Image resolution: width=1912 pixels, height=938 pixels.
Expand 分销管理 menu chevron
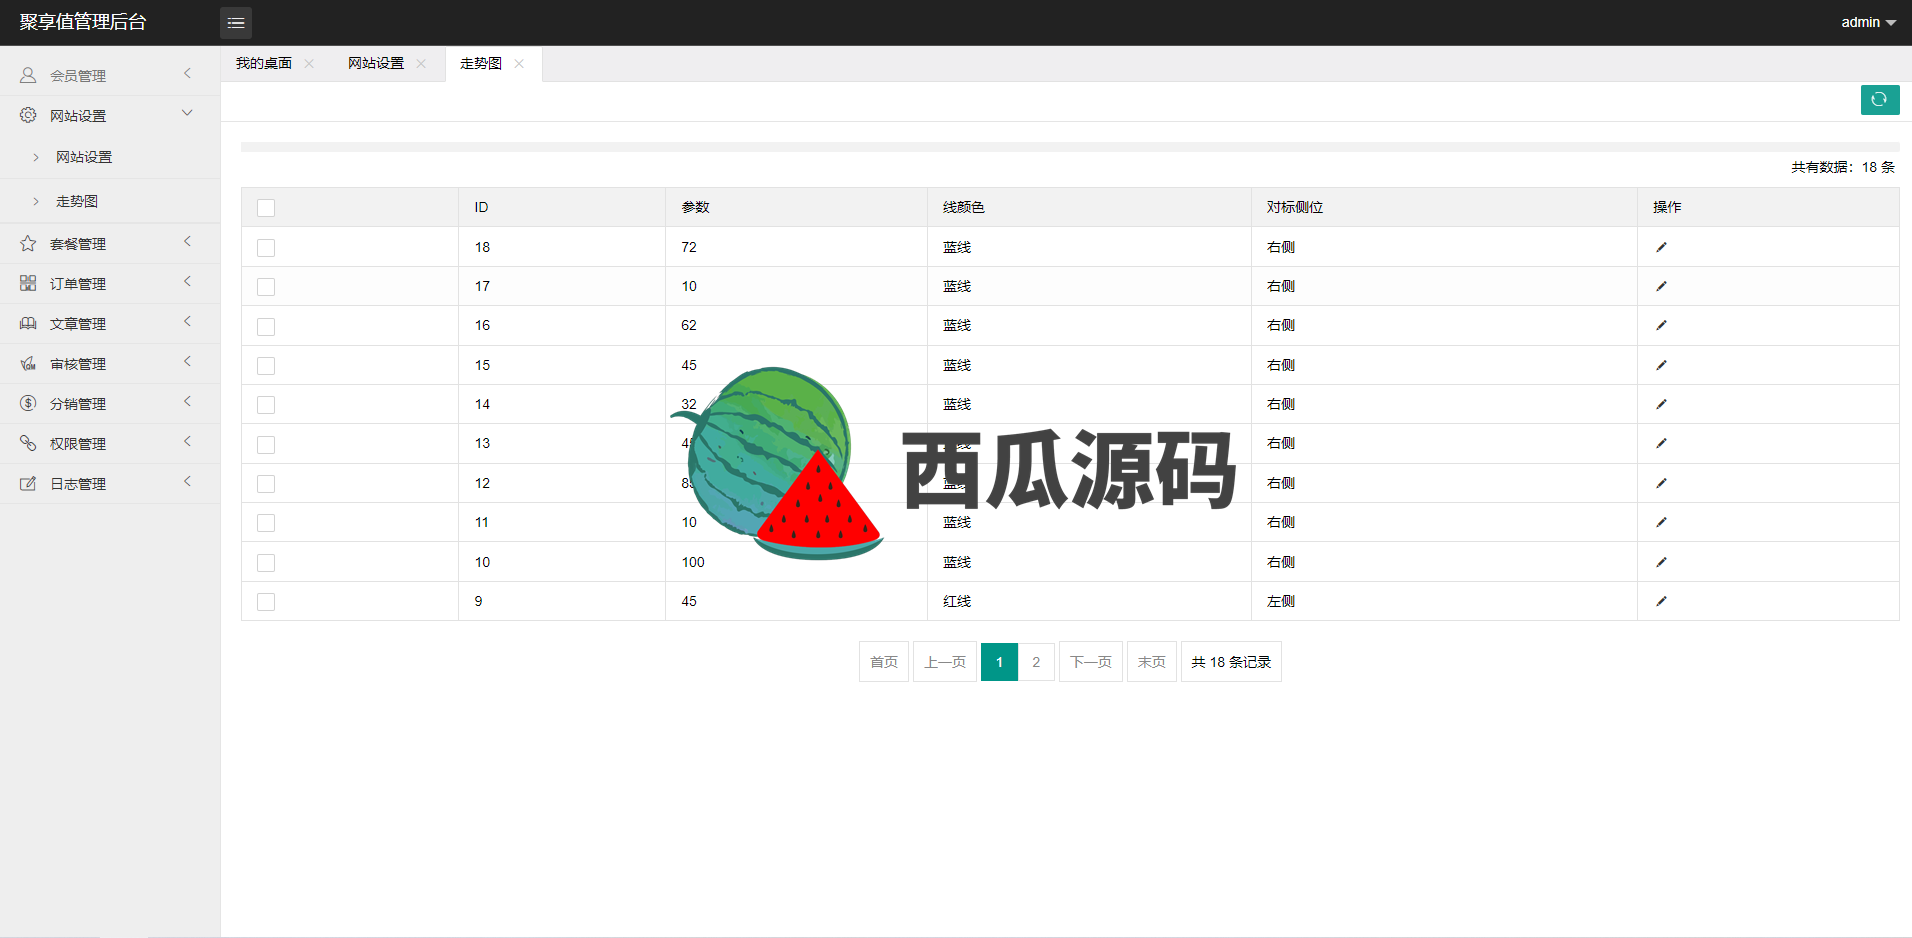187,401
